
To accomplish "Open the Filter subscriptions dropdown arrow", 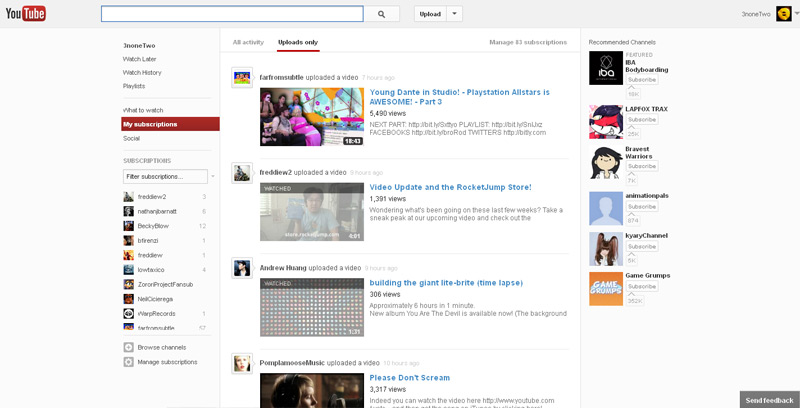I will (x=213, y=176).
